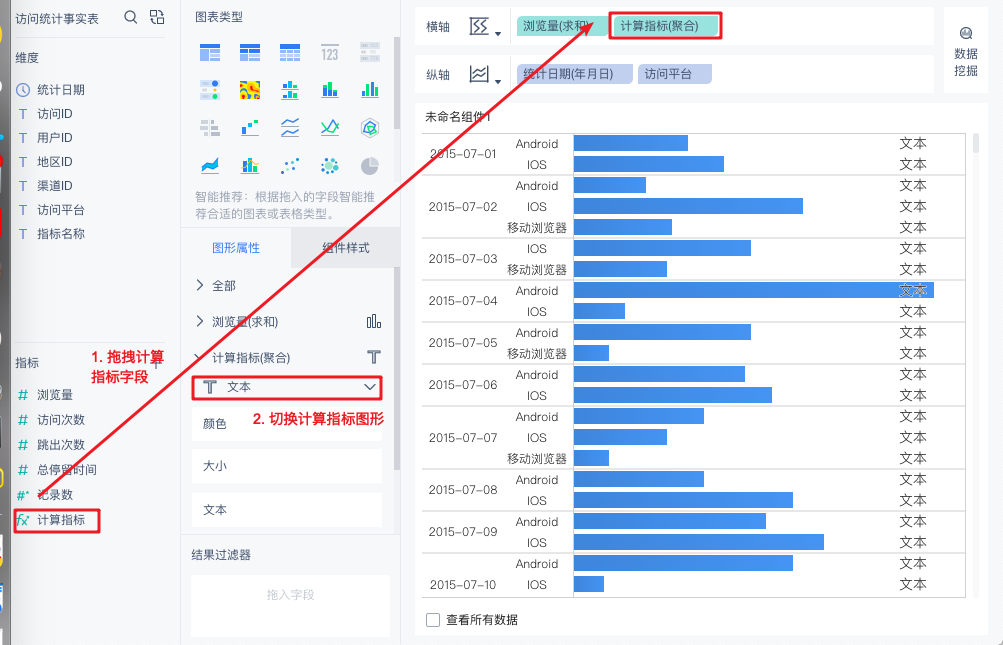
Task: Select the partitioned column chart type
Action: 290,90
